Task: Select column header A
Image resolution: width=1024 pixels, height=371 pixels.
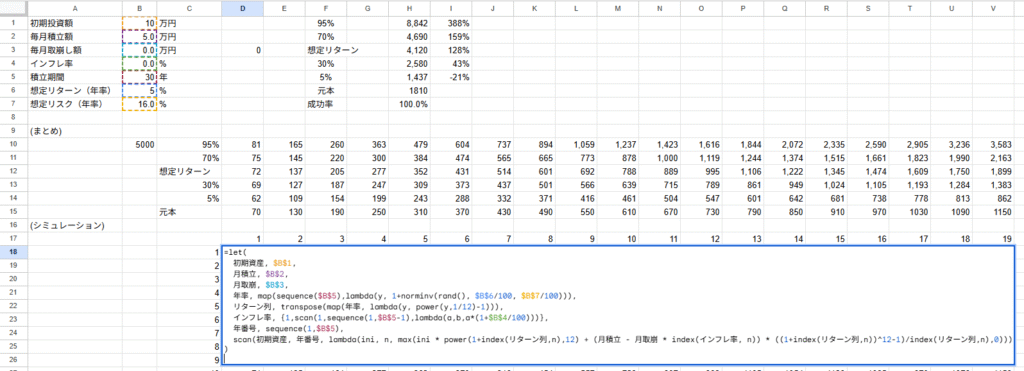Action: tap(74, 7)
